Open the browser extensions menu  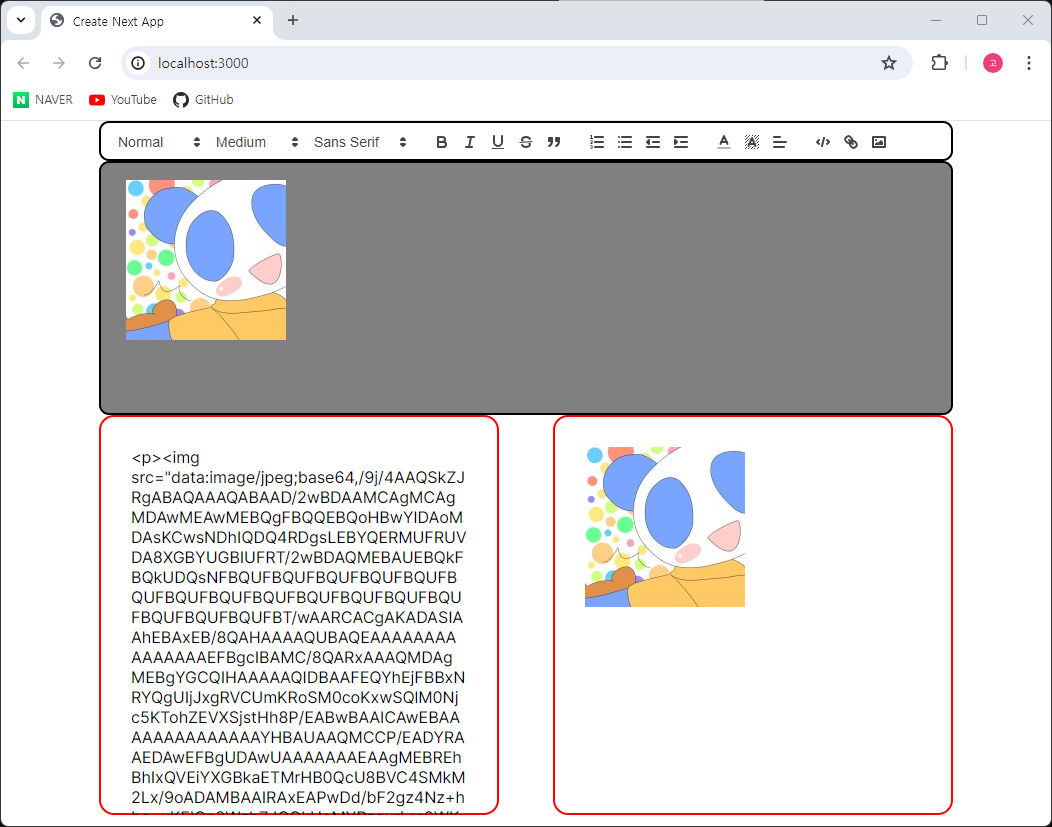(x=939, y=63)
